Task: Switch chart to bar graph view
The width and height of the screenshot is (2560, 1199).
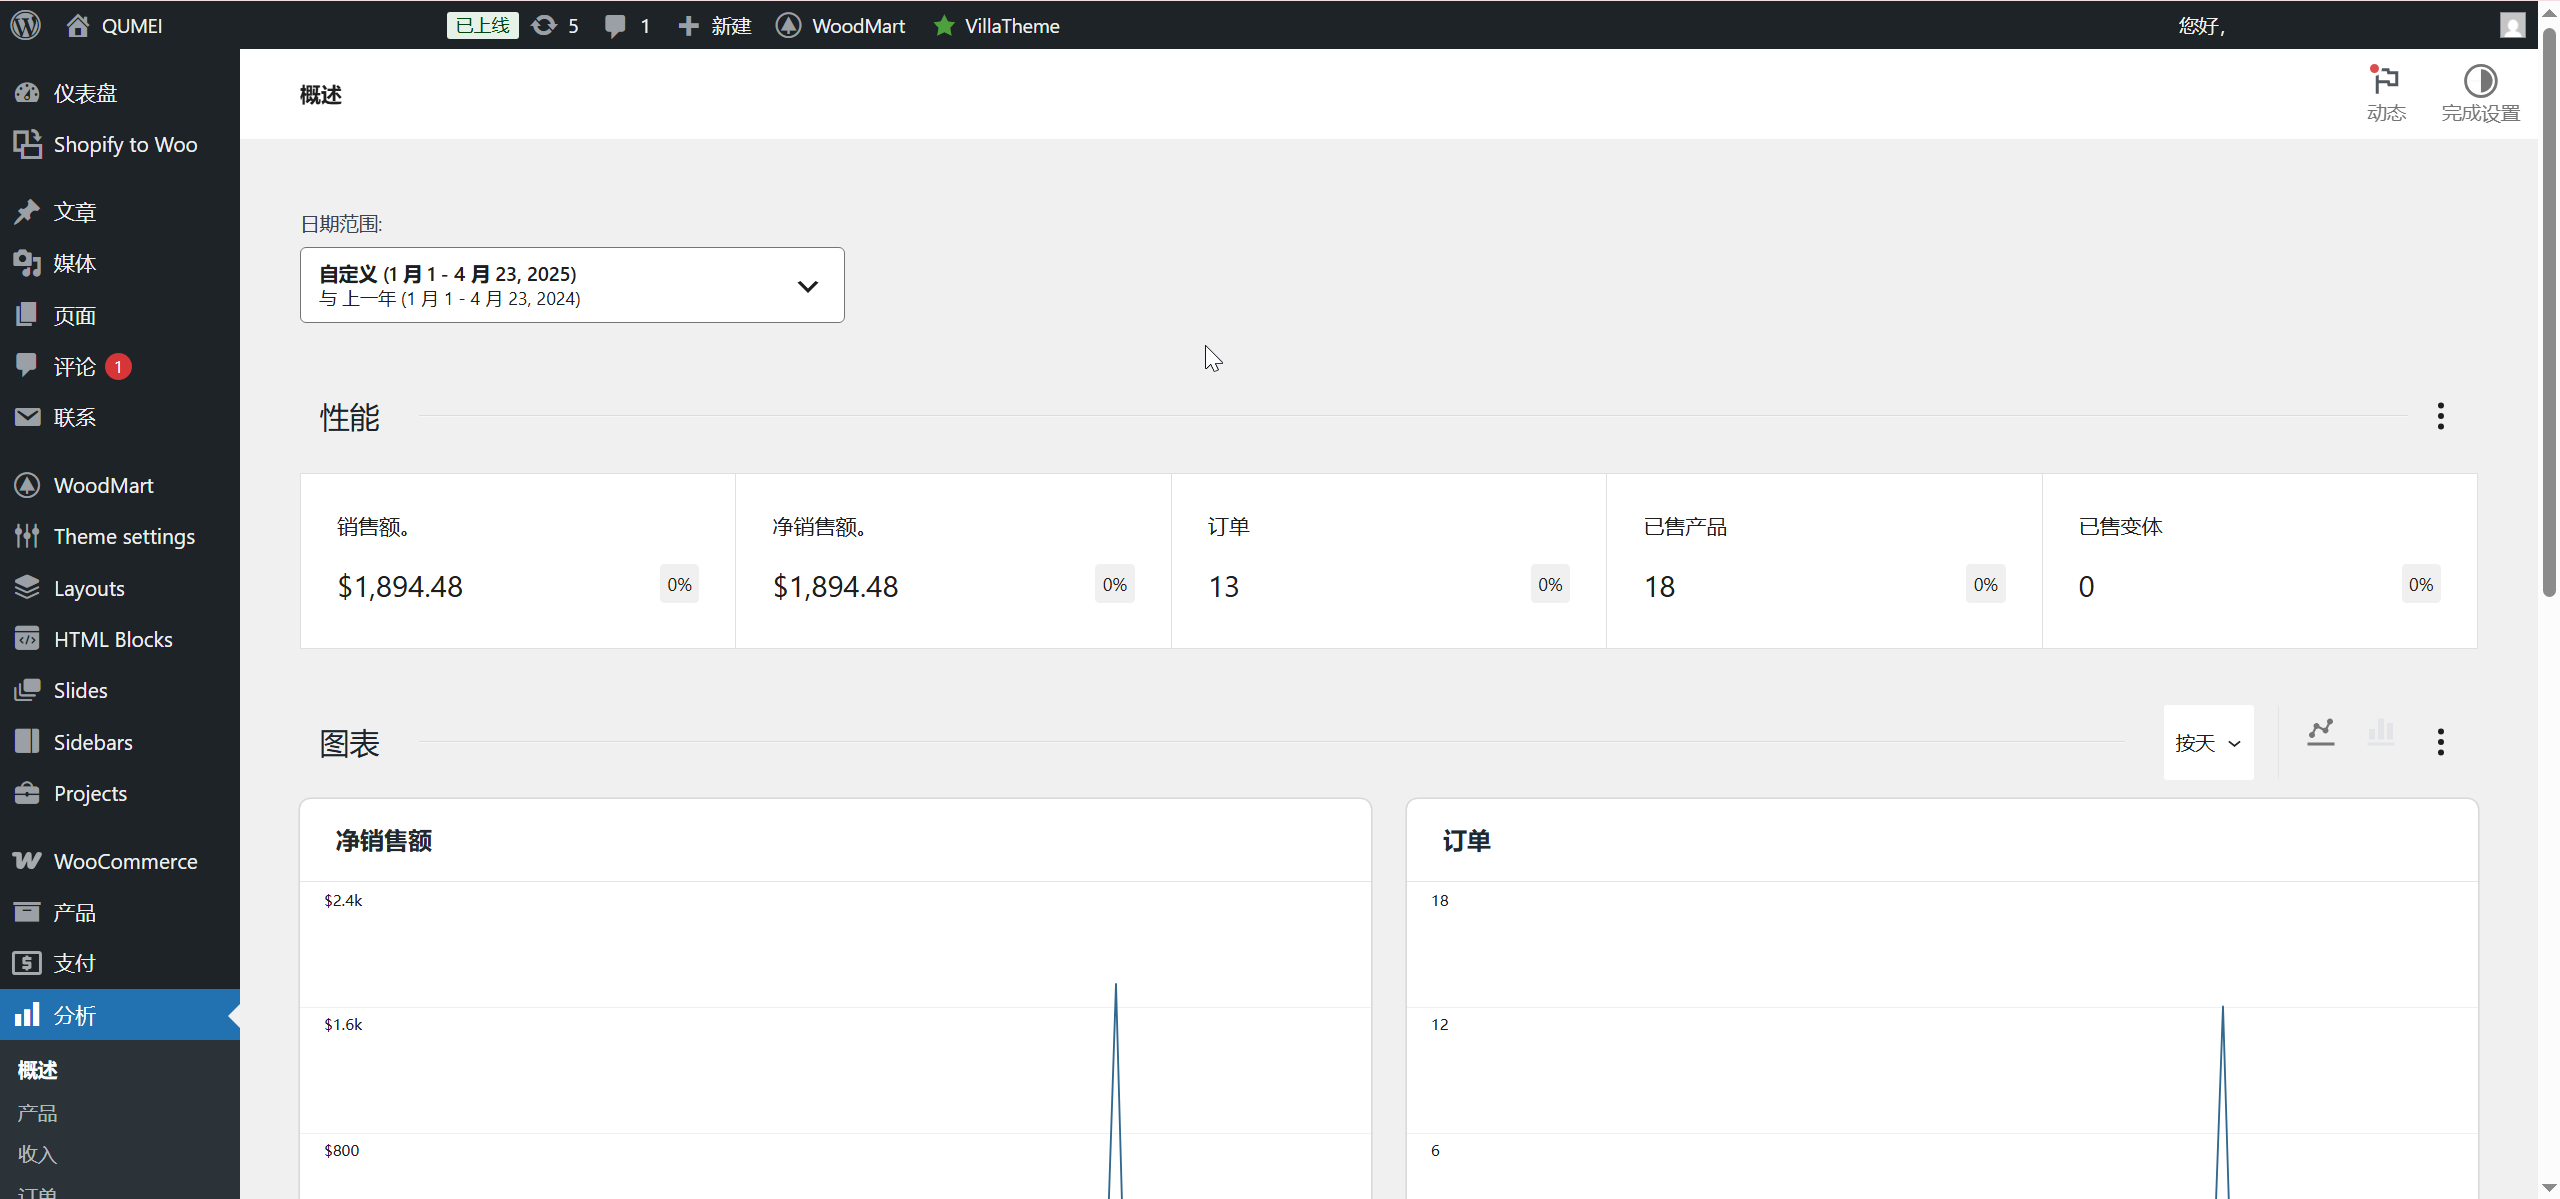Action: (2381, 732)
